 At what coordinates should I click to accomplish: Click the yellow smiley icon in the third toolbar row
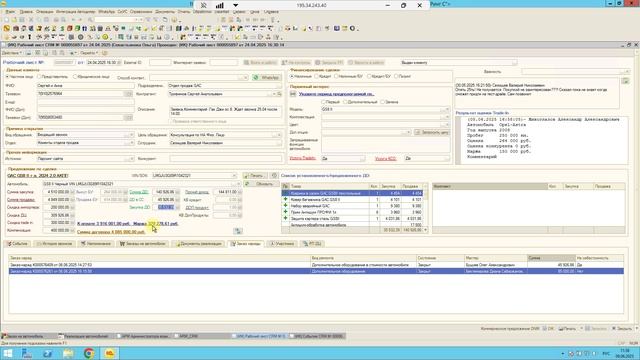click(x=105, y=37)
